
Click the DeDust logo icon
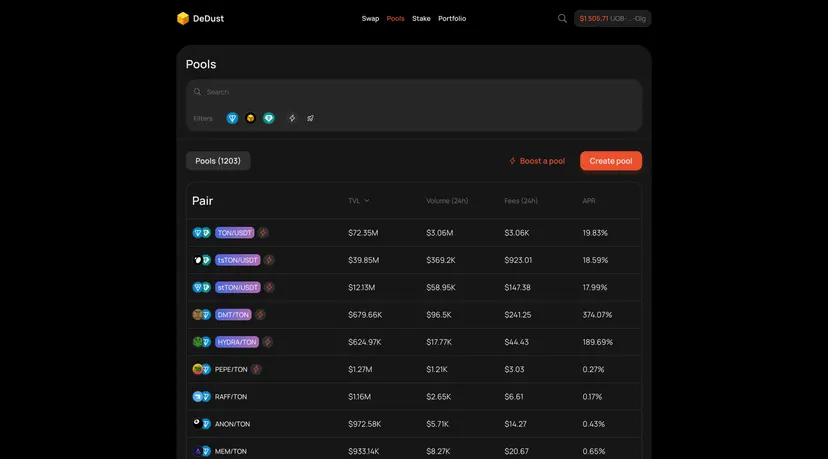coord(183,18)
